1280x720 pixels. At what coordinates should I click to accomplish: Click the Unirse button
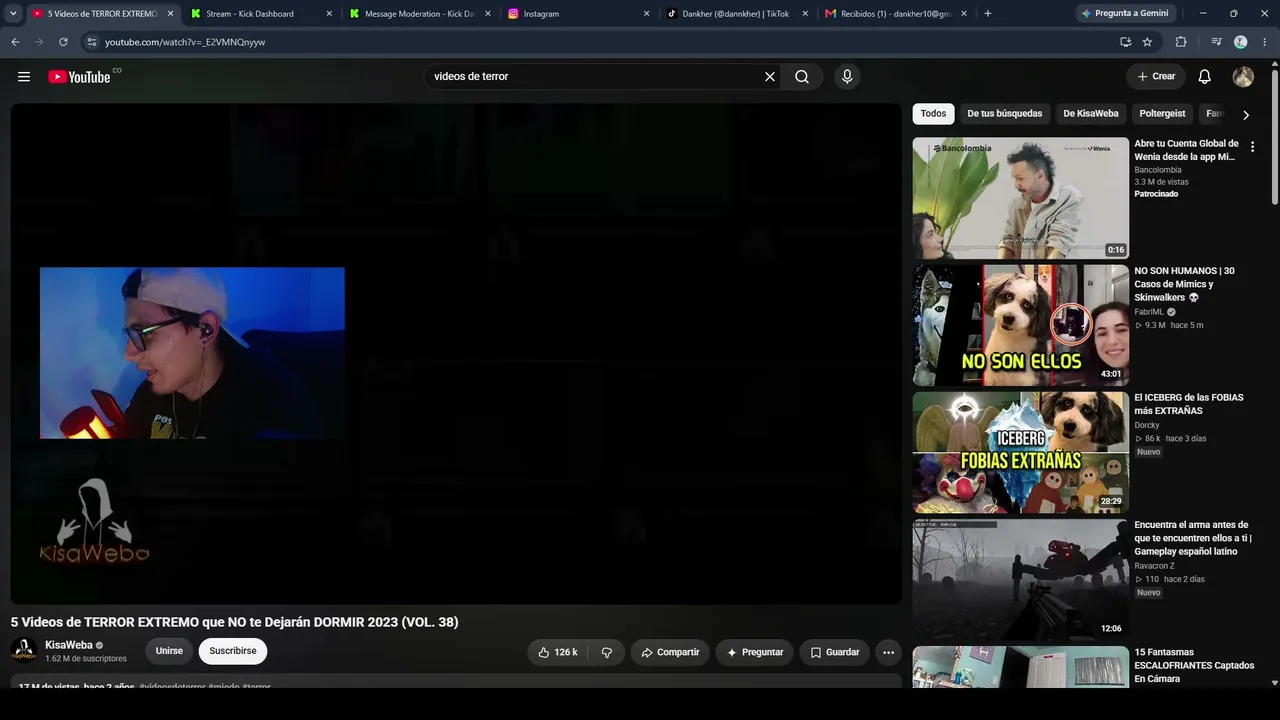pyautogui.click(x=169, y=651)
